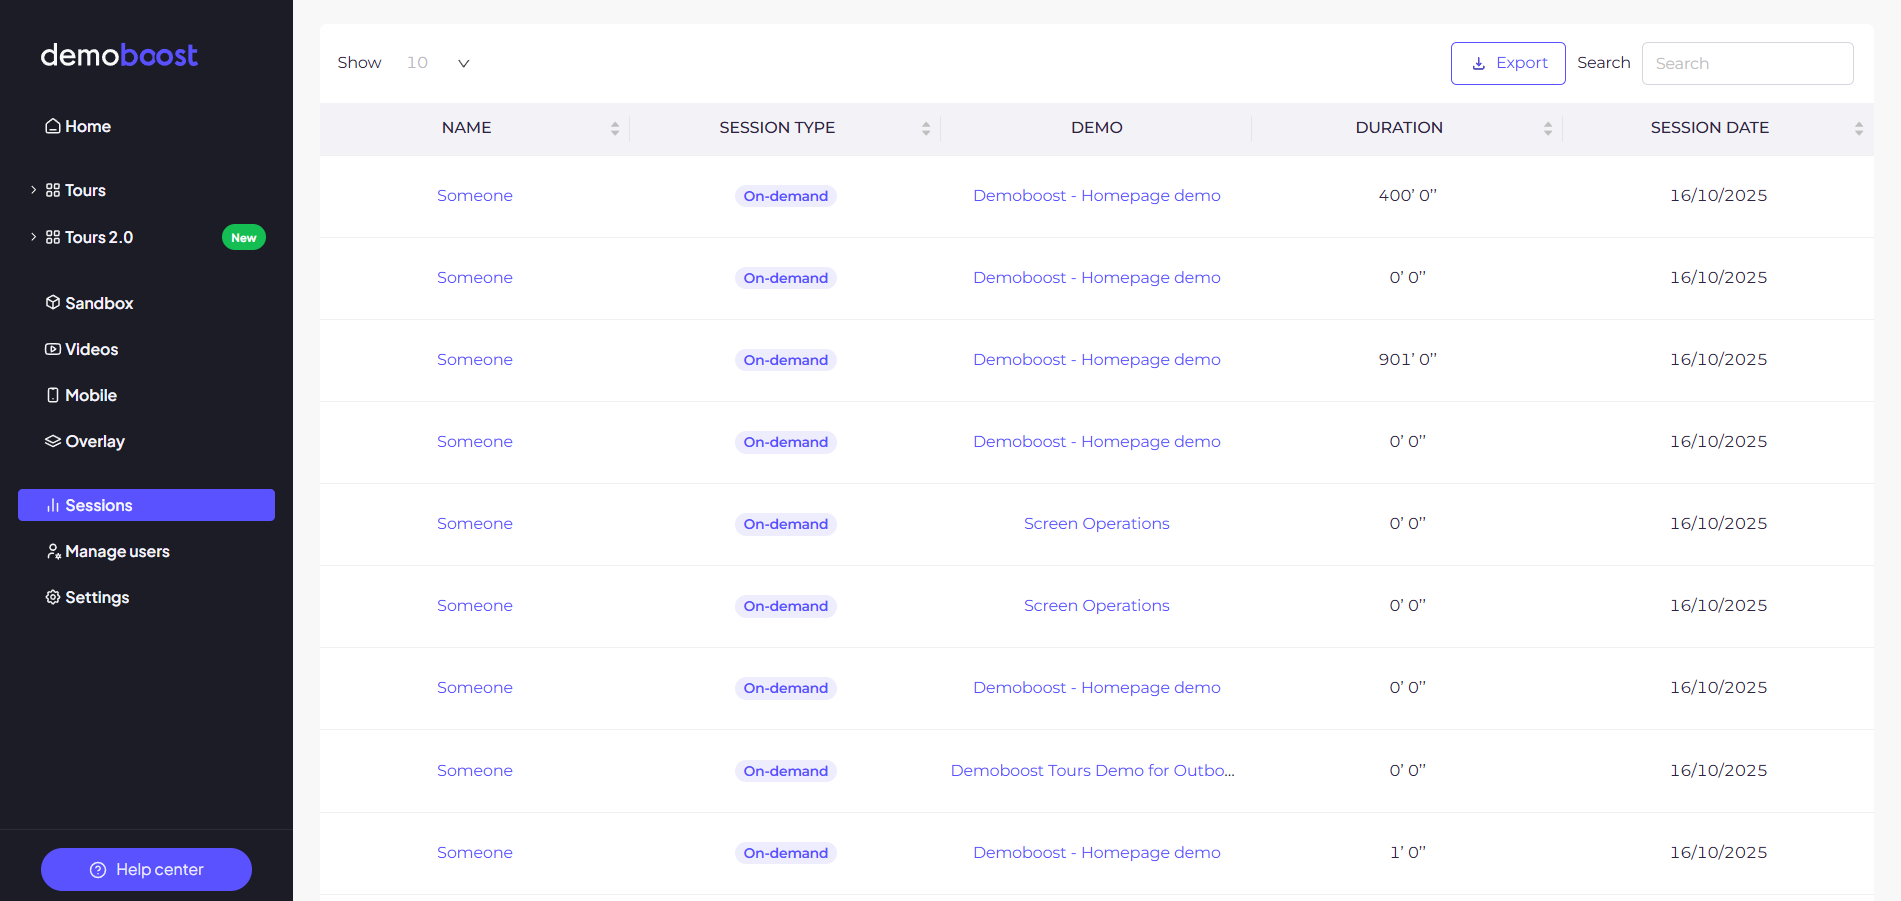Viewport: 1901px width, 901px height.
Task: Sort table by Name column arrows
Action: [x=615, y=128]
